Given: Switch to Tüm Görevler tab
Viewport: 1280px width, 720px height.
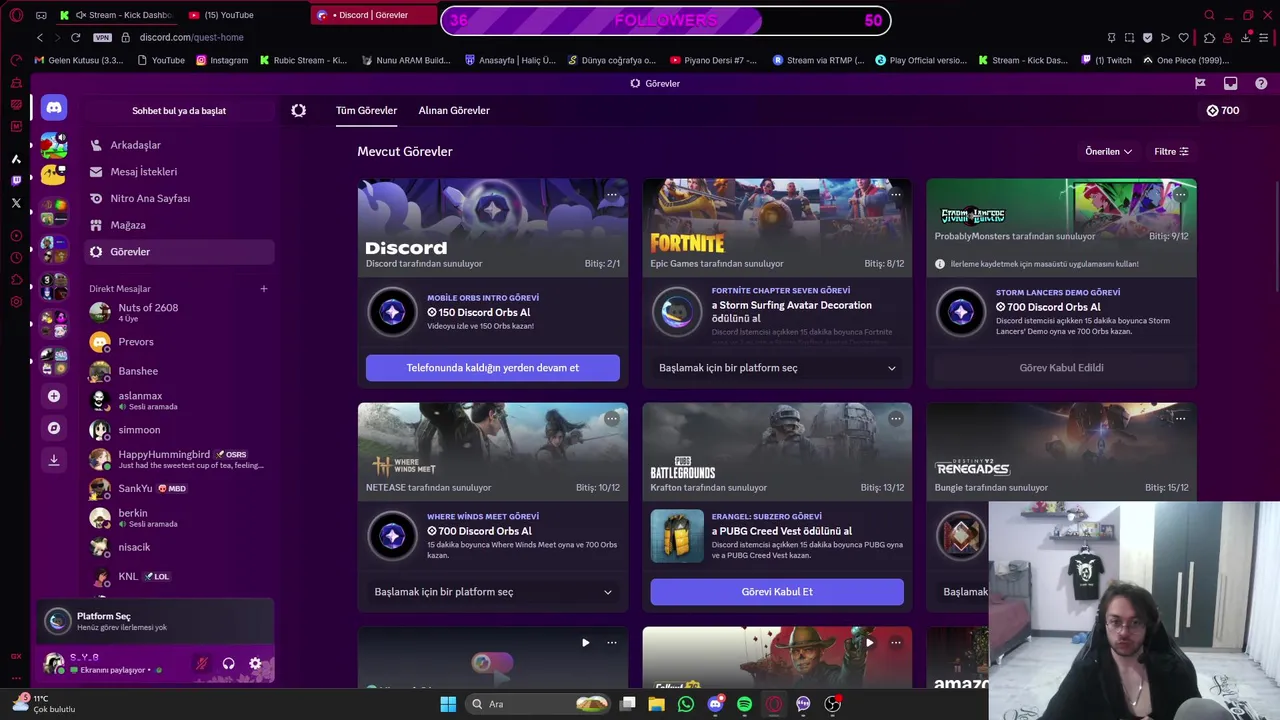Looking at the screenshot, I should click(366, 110).
